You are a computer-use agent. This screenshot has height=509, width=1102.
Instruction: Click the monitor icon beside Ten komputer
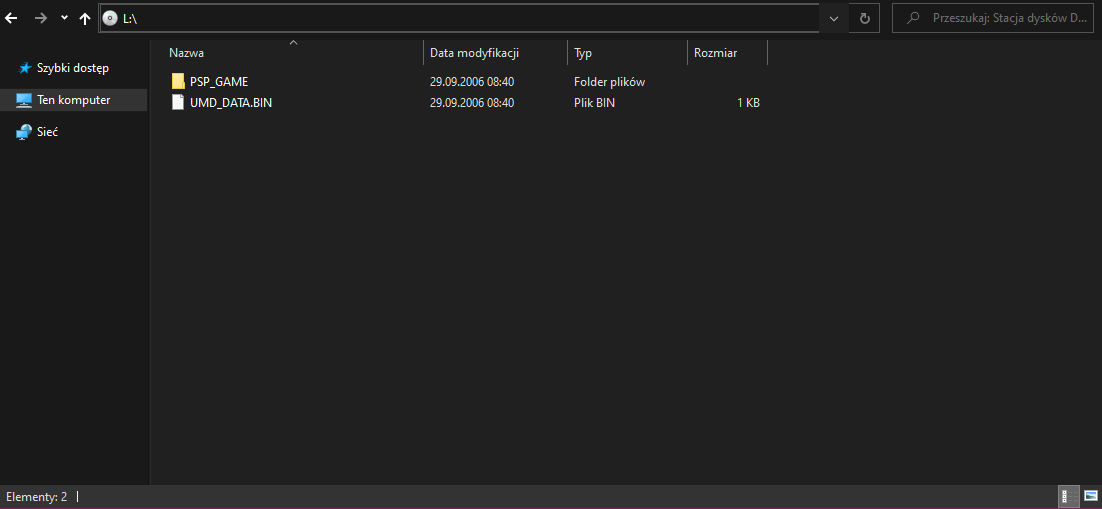click(24, 100)
